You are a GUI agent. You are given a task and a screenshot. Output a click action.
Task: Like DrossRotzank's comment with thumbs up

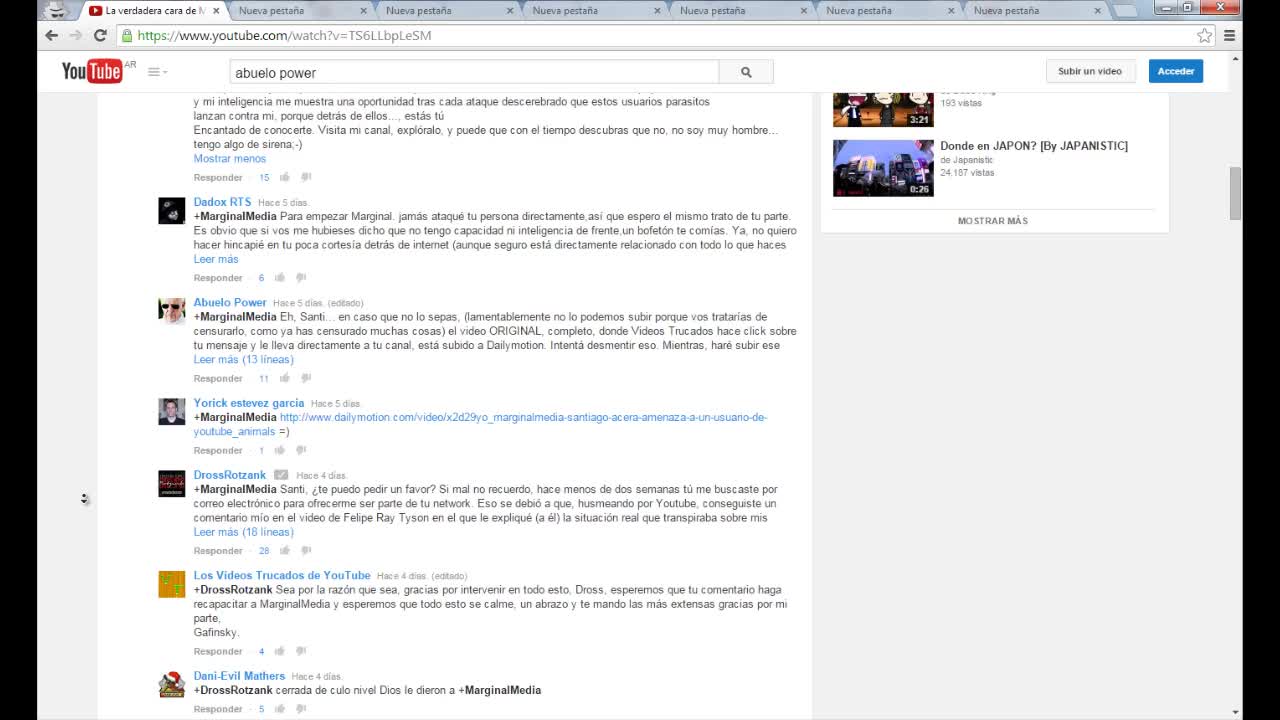[x=284, y=550]
